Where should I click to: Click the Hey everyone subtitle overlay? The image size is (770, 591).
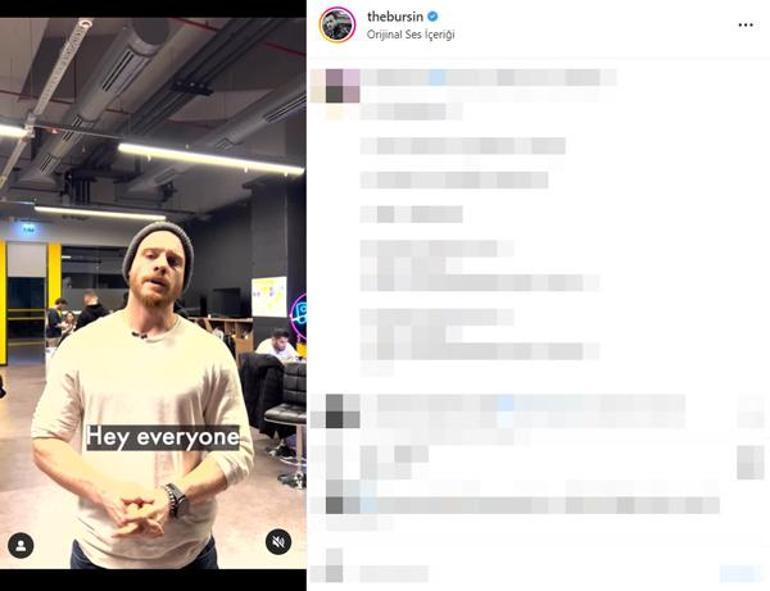[x=163, y=437]
